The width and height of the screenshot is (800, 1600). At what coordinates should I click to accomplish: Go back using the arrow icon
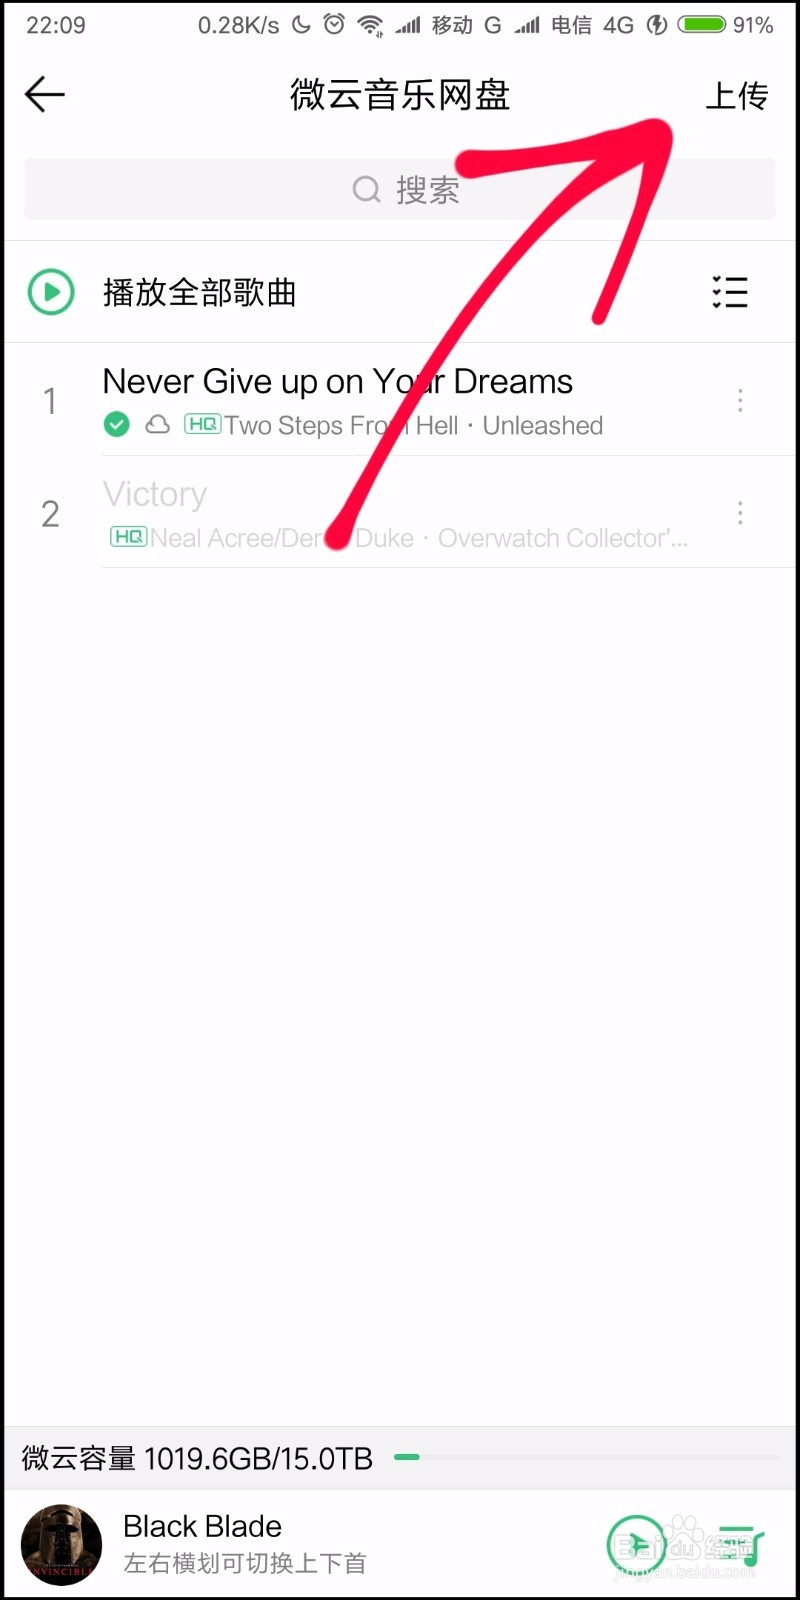pyautogui.click(x=45, y=95)
